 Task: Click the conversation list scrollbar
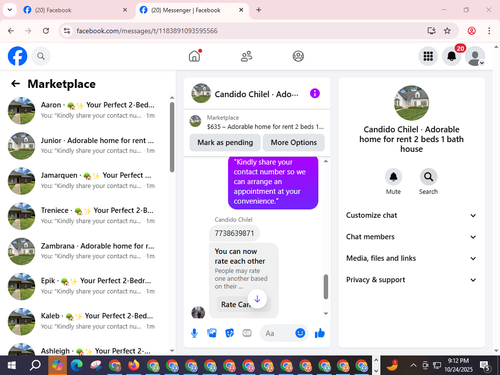(172, 137)
